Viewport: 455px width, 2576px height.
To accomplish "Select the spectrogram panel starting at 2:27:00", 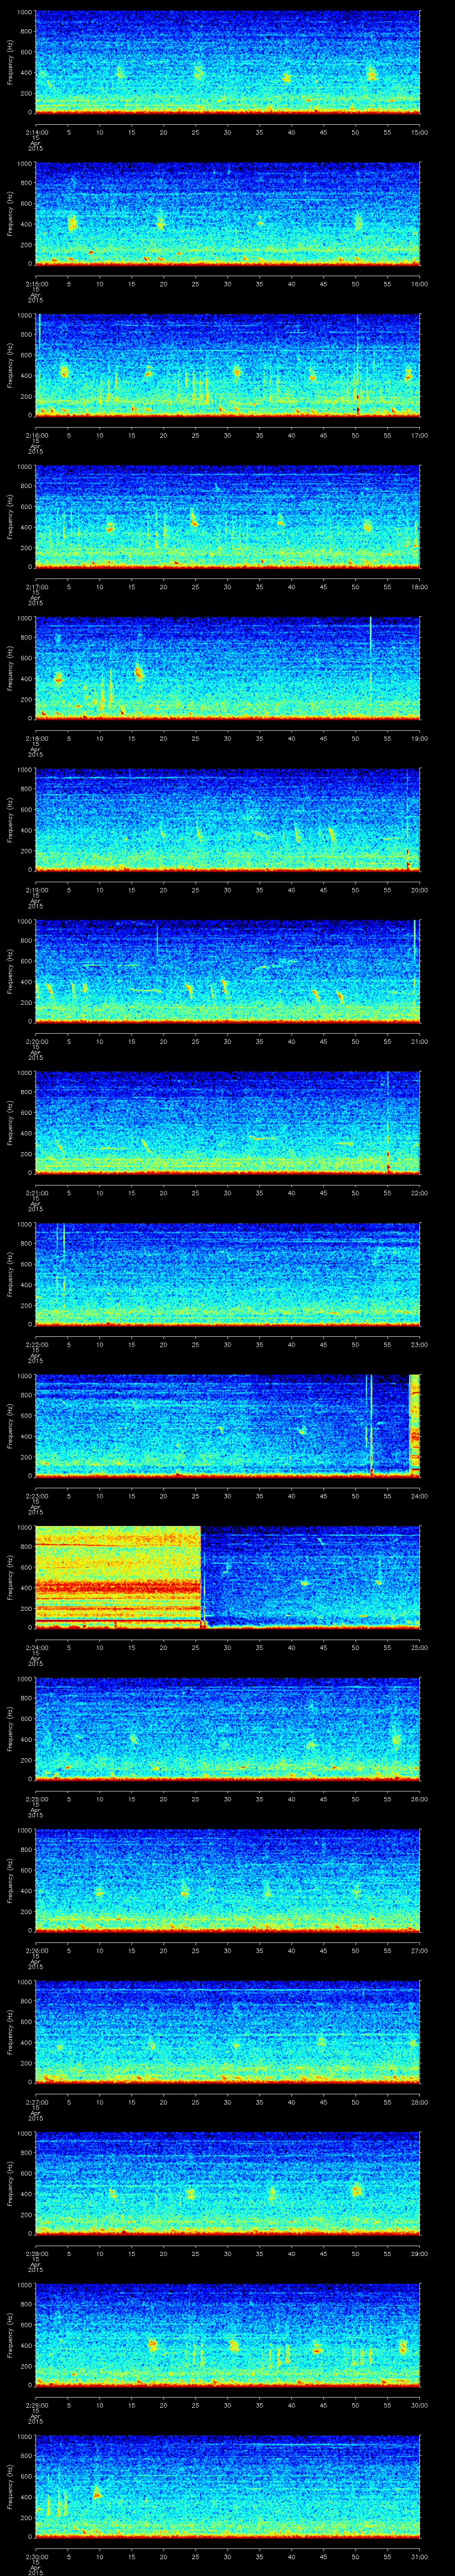I will (228, 2032).
